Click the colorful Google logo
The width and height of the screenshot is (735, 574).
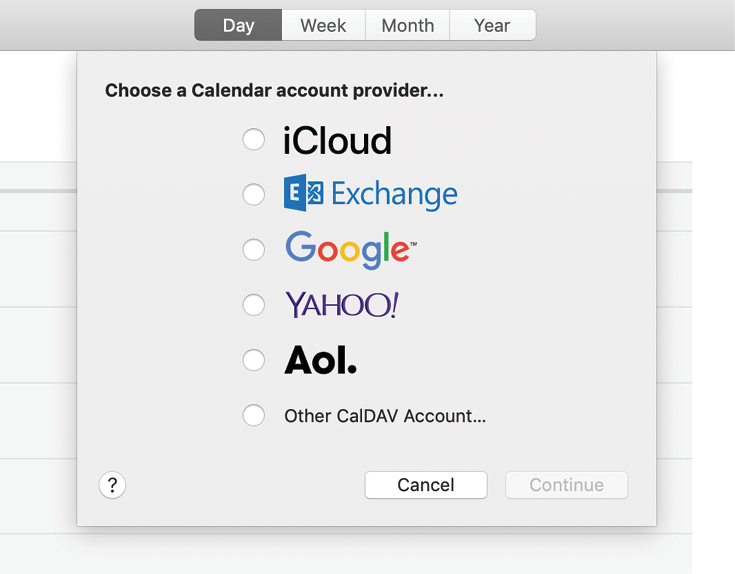(x=350, y=249)
